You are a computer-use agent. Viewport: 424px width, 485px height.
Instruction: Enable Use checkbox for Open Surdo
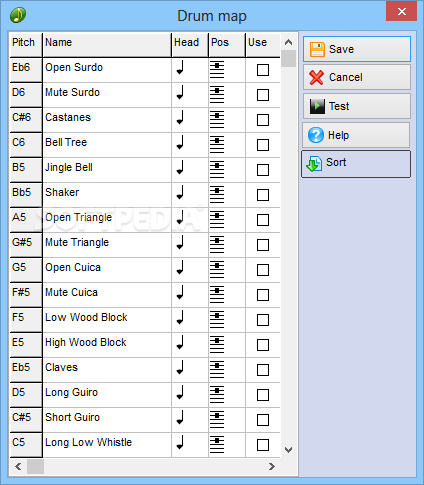tap(263, 70)
